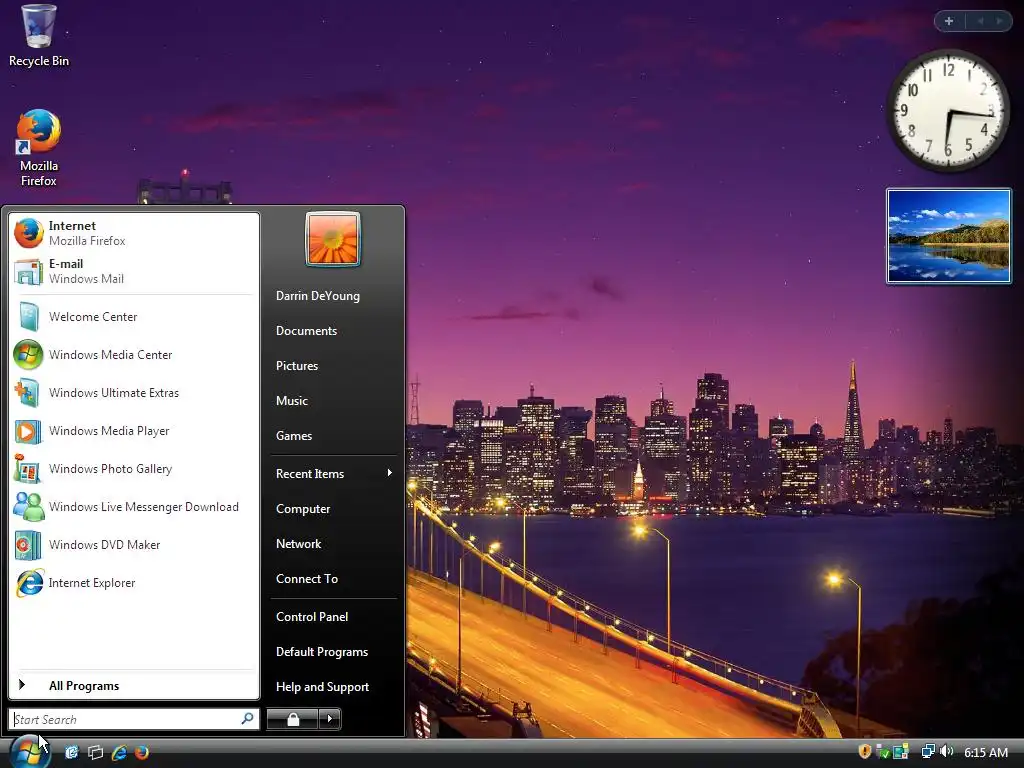Viewport: 1024px width, 768px height.
Task: Open Documents from Start menu
Action: point(334,330)
